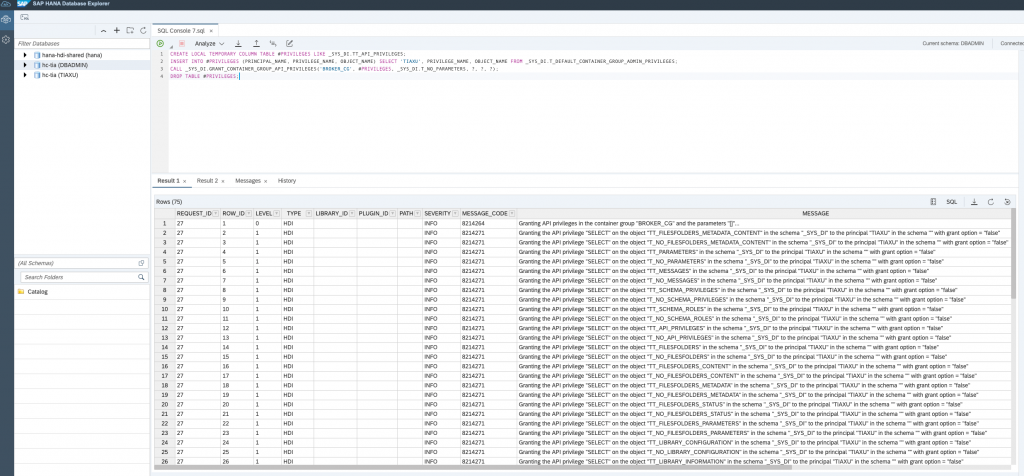Open the LIBRARY_ID column filter dropdown
This screenshot has width=1024, height=476.
pos(352,214)
